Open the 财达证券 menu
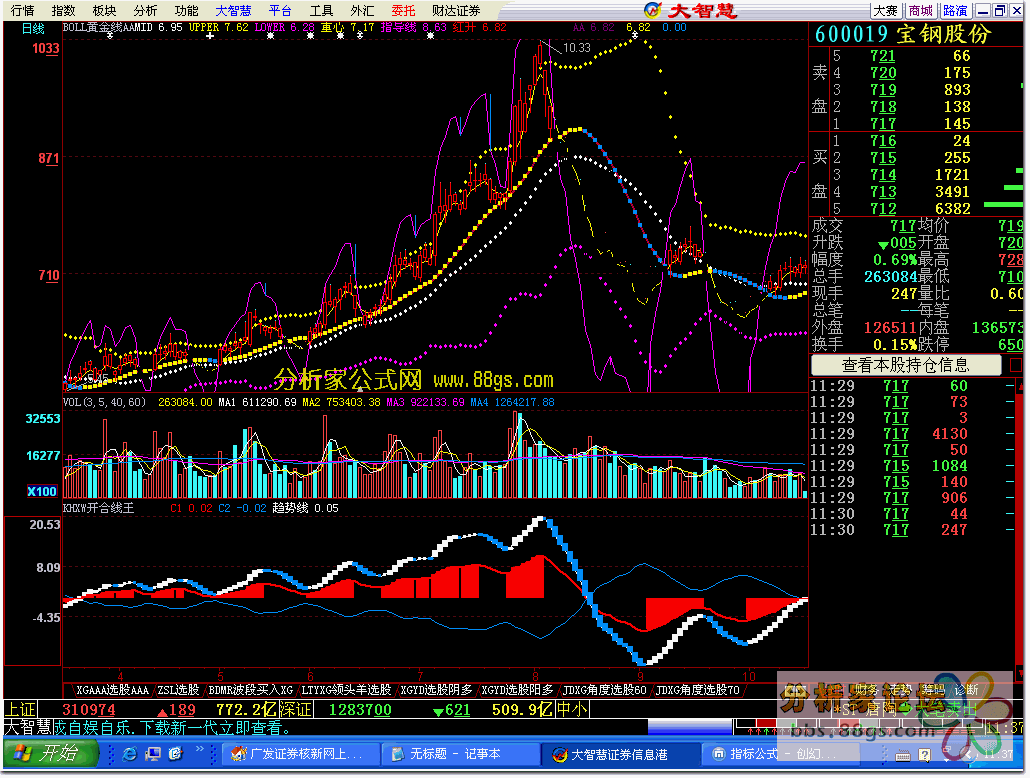Image resolution: width=1030 pixels, height=778 pixels. 456,11
